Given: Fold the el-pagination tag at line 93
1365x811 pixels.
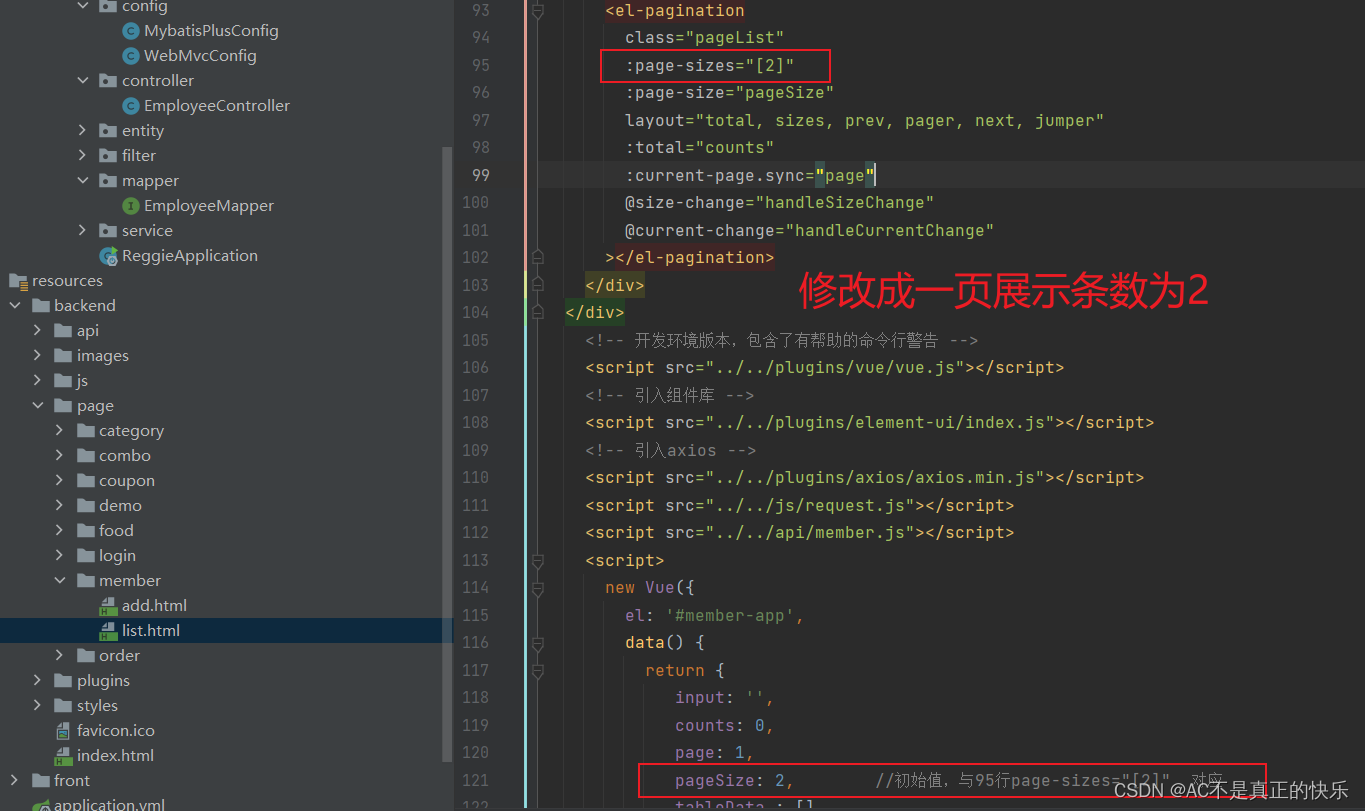Looking at the screenshot, I should point(538,11).
